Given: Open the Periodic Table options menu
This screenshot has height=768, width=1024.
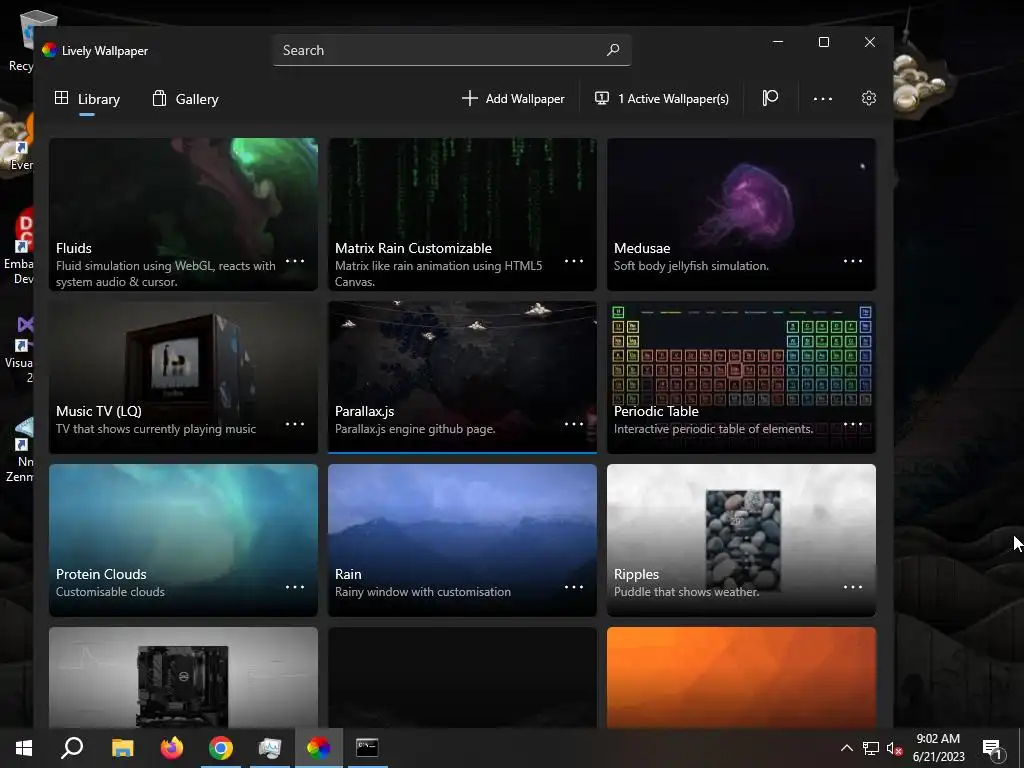Looking at the screenshot, I should (x=853, y=424).
